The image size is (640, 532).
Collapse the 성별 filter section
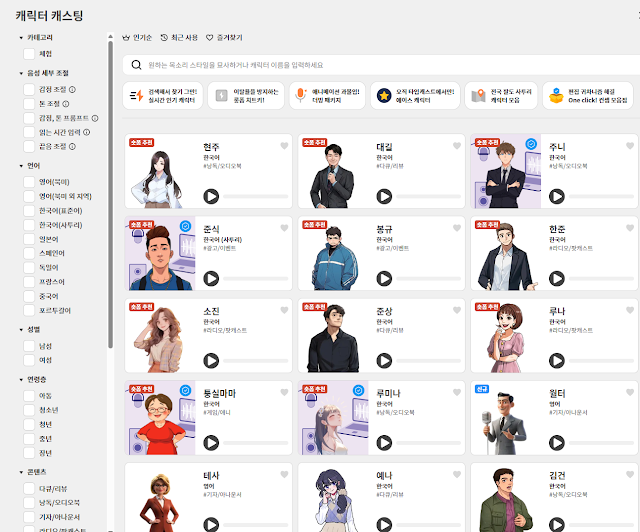click(x=21, y=330)
